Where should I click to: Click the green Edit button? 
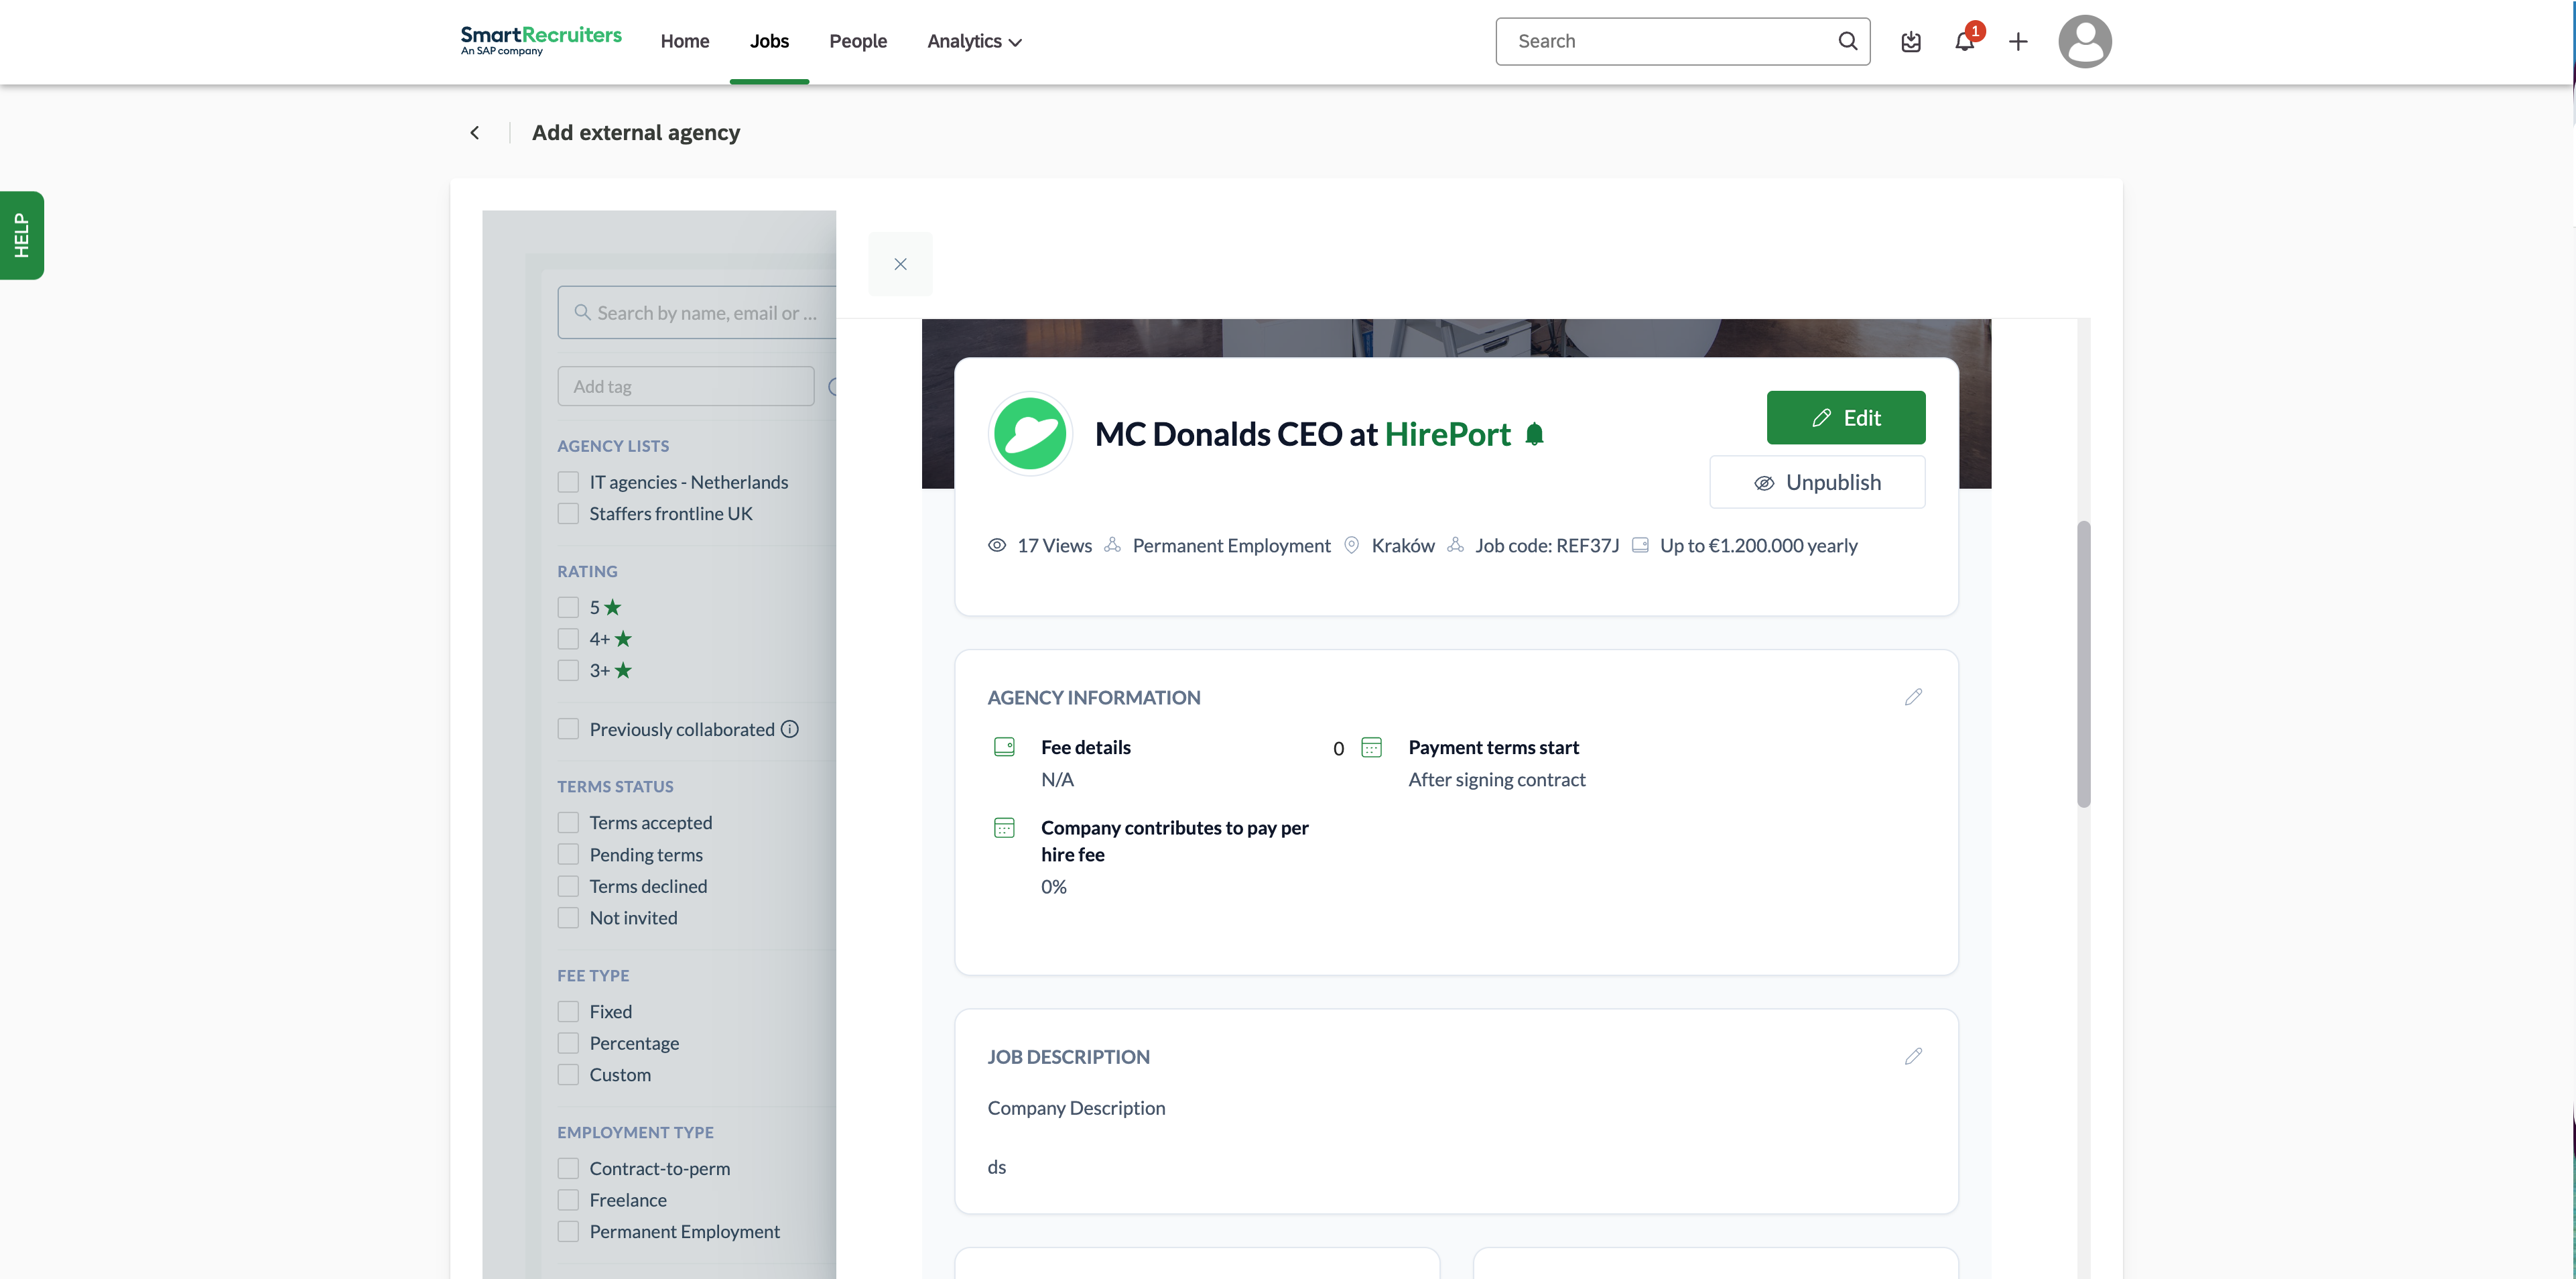[x=1846, y=418]
